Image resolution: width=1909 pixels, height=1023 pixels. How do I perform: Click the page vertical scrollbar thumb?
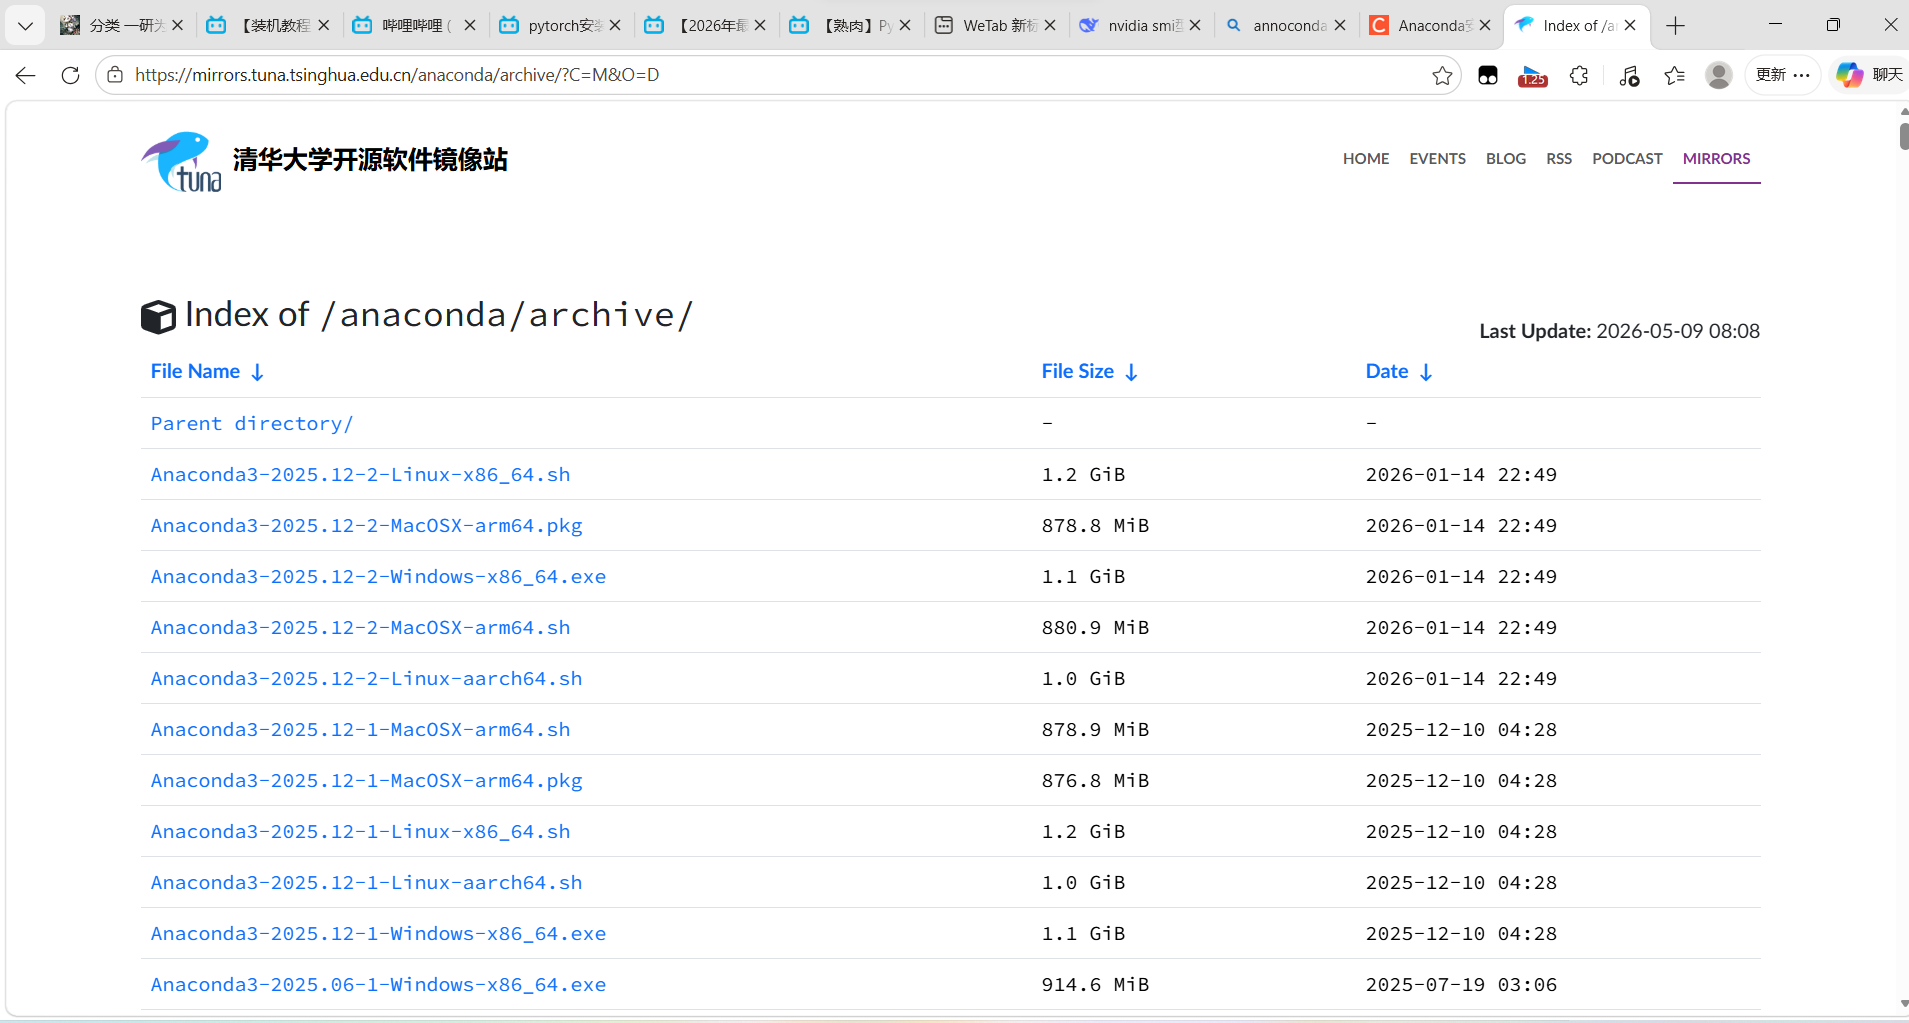click(x=1904, y=135)
